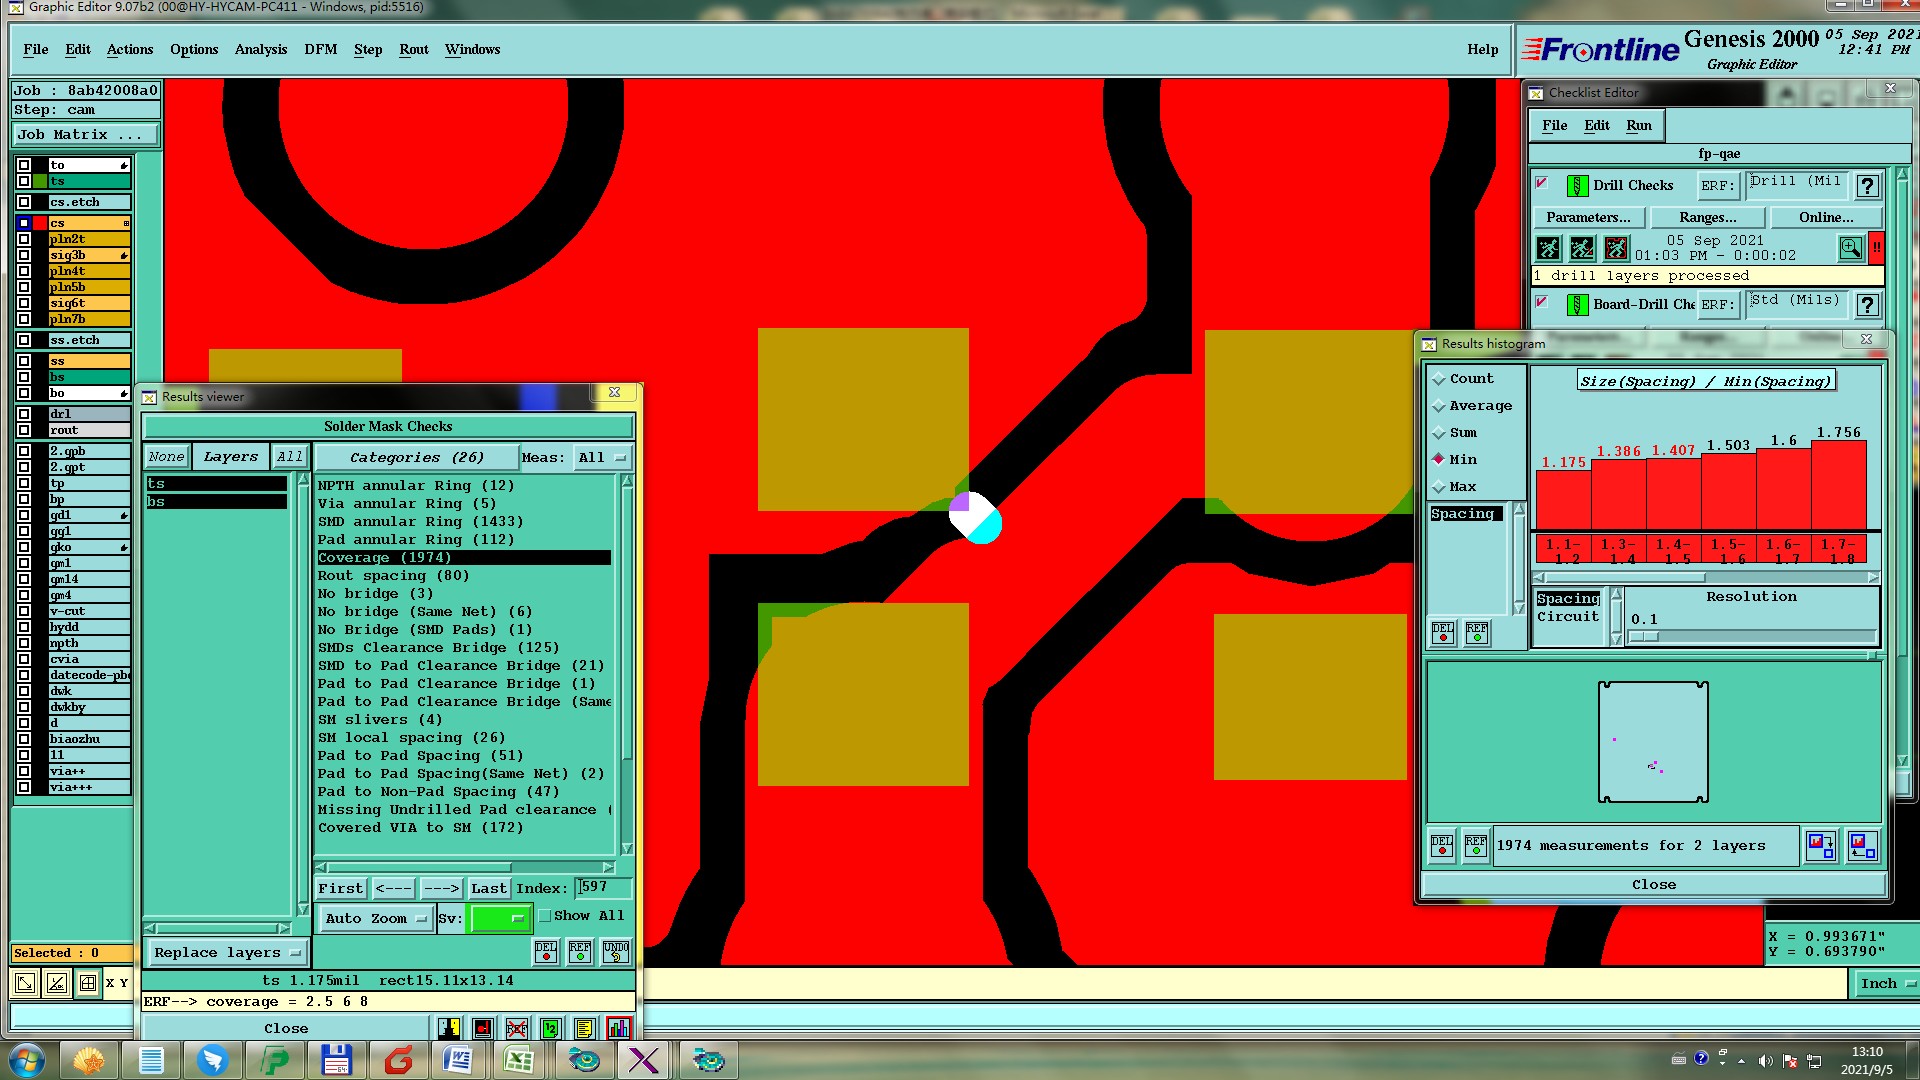
Task: Click the black-yellow contrast icon beside Close
Action: [x=449, y=1028]
